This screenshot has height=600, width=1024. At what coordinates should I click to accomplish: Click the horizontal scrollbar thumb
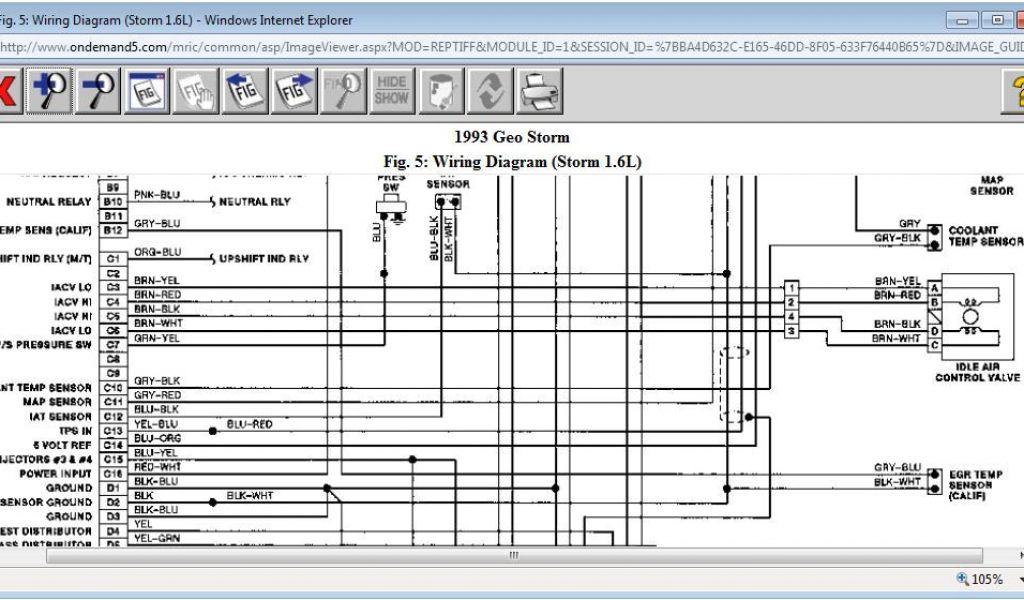click(x=513, y=555)
